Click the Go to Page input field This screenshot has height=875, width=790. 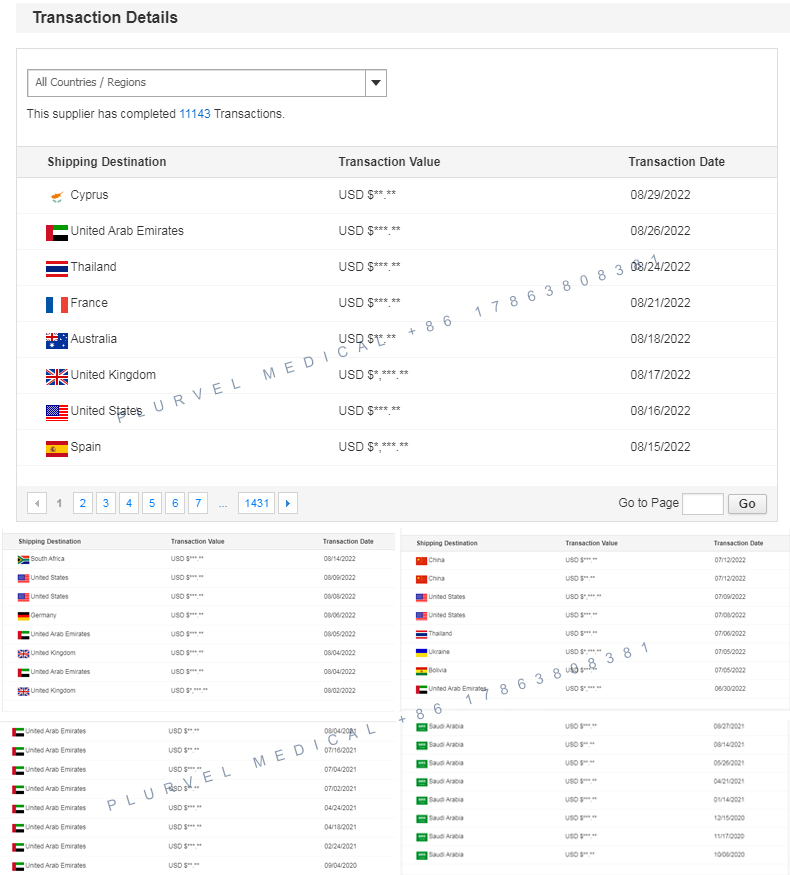703,504
